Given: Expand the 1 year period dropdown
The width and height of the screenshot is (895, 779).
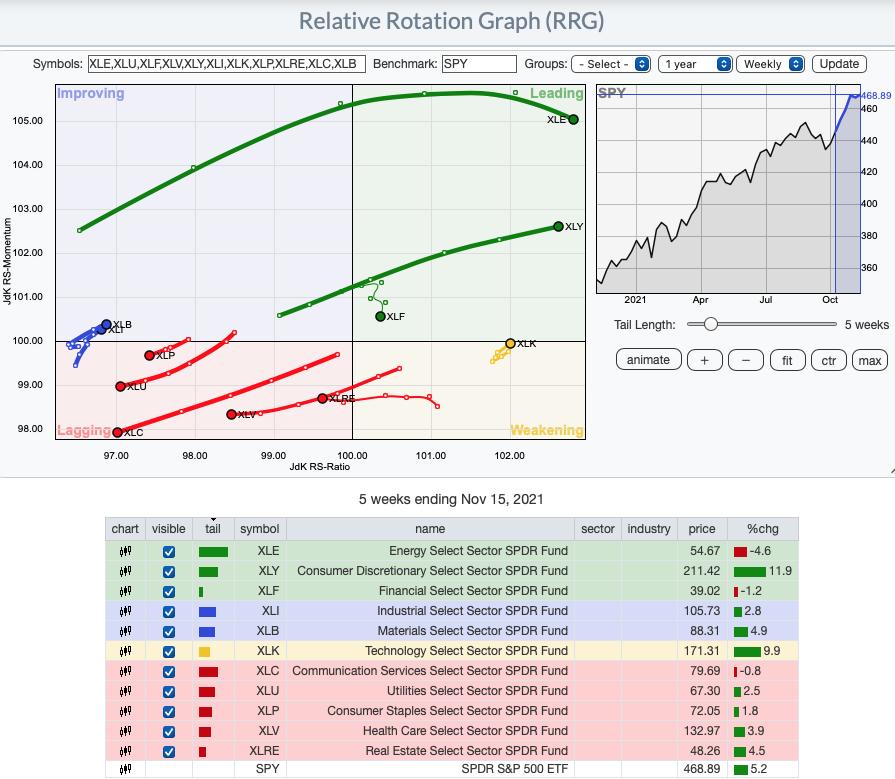Looking at the screenshot, I should pyautogui.click(x=695, y=64).
